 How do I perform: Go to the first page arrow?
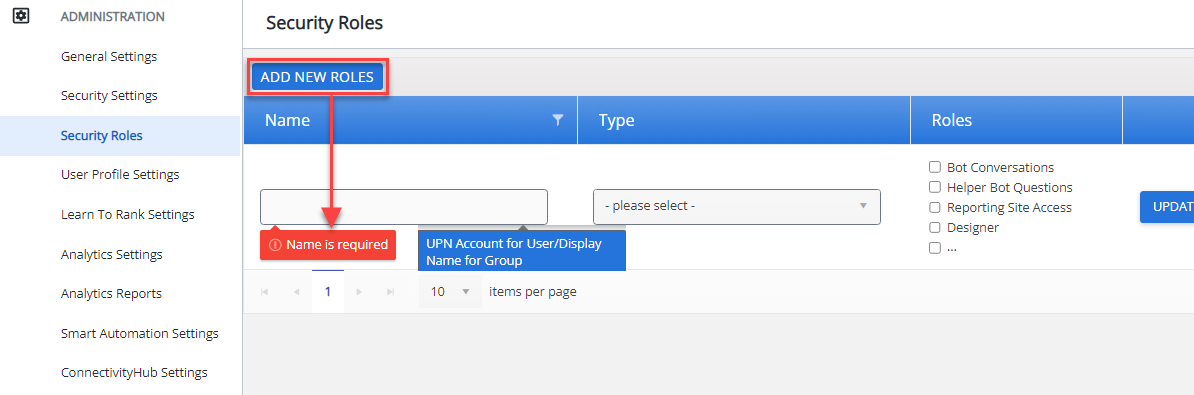coord(265,291)
